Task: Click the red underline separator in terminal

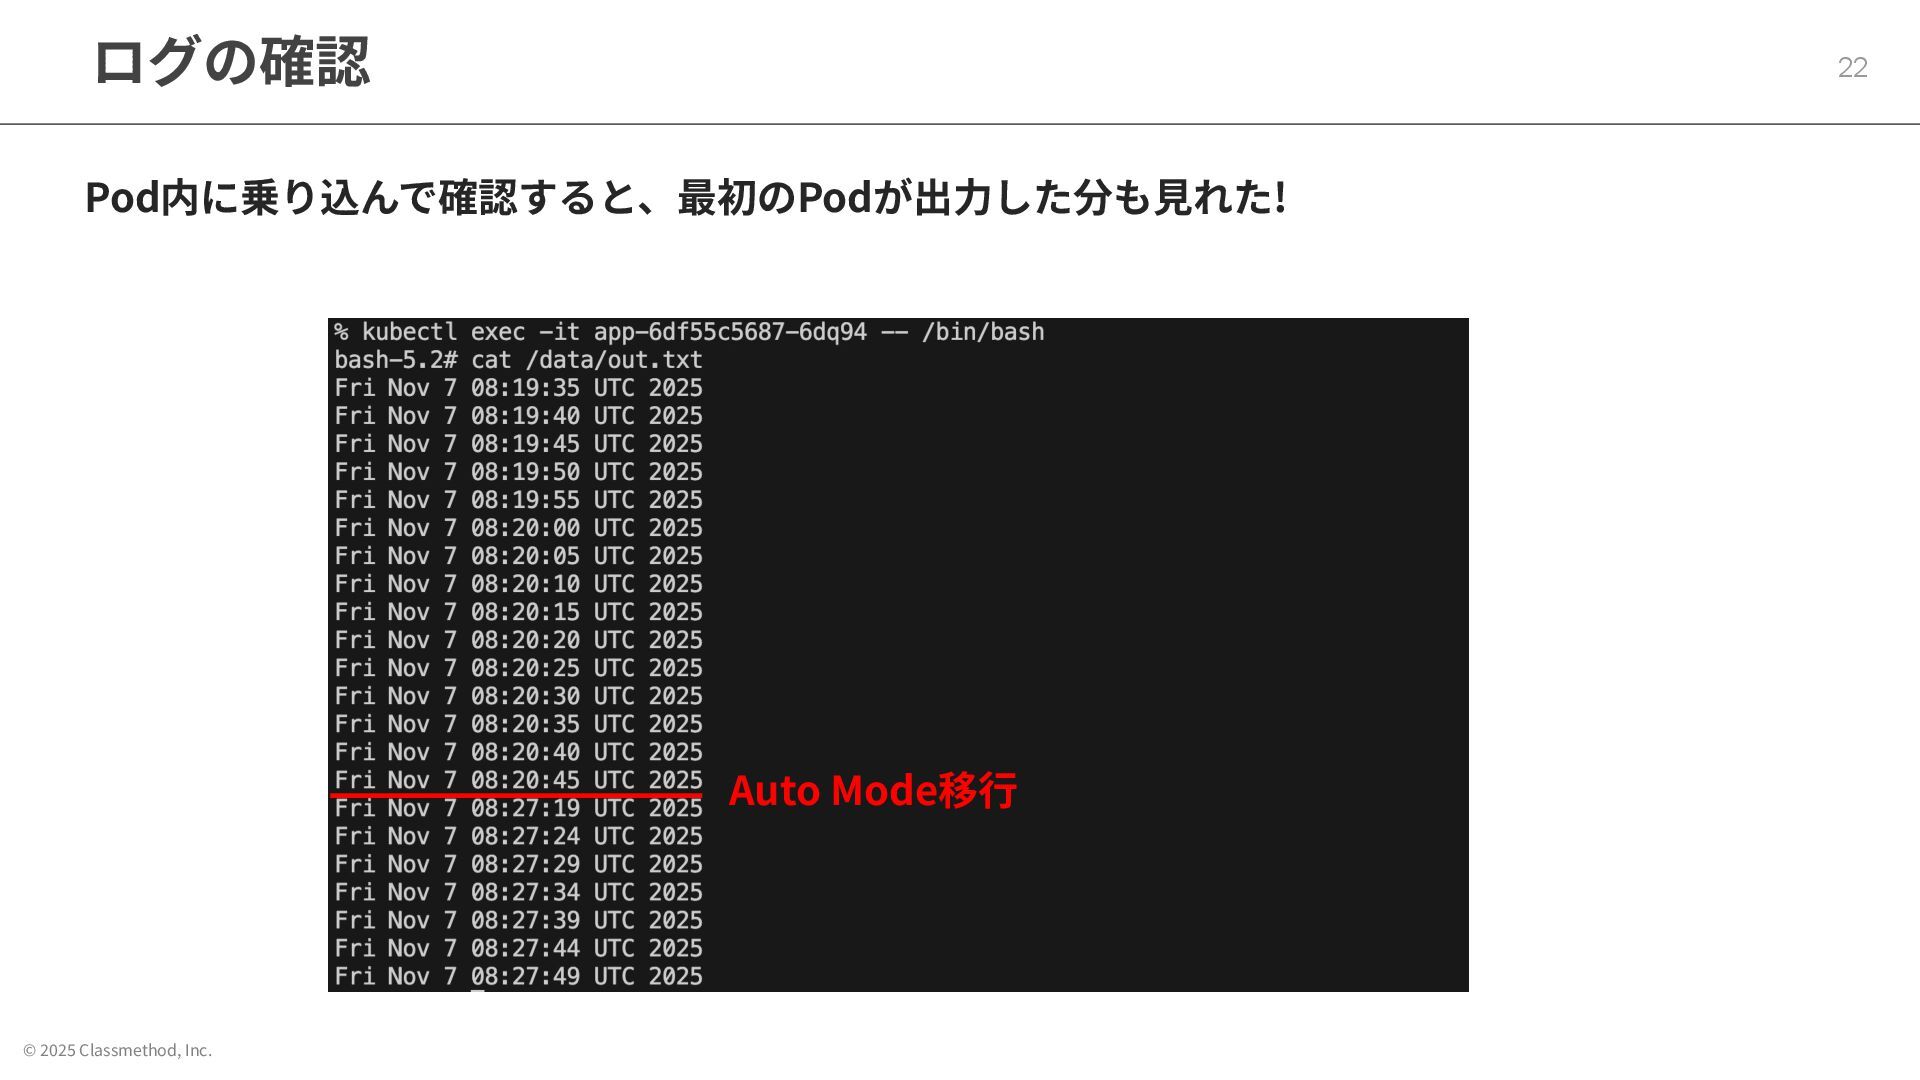Action: [x=516, y=796]
